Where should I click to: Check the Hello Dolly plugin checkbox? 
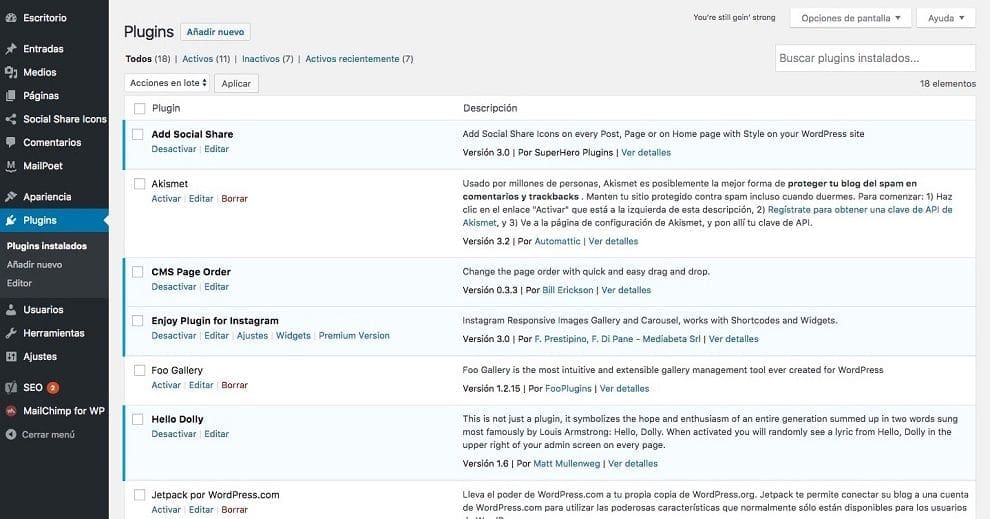138,419
